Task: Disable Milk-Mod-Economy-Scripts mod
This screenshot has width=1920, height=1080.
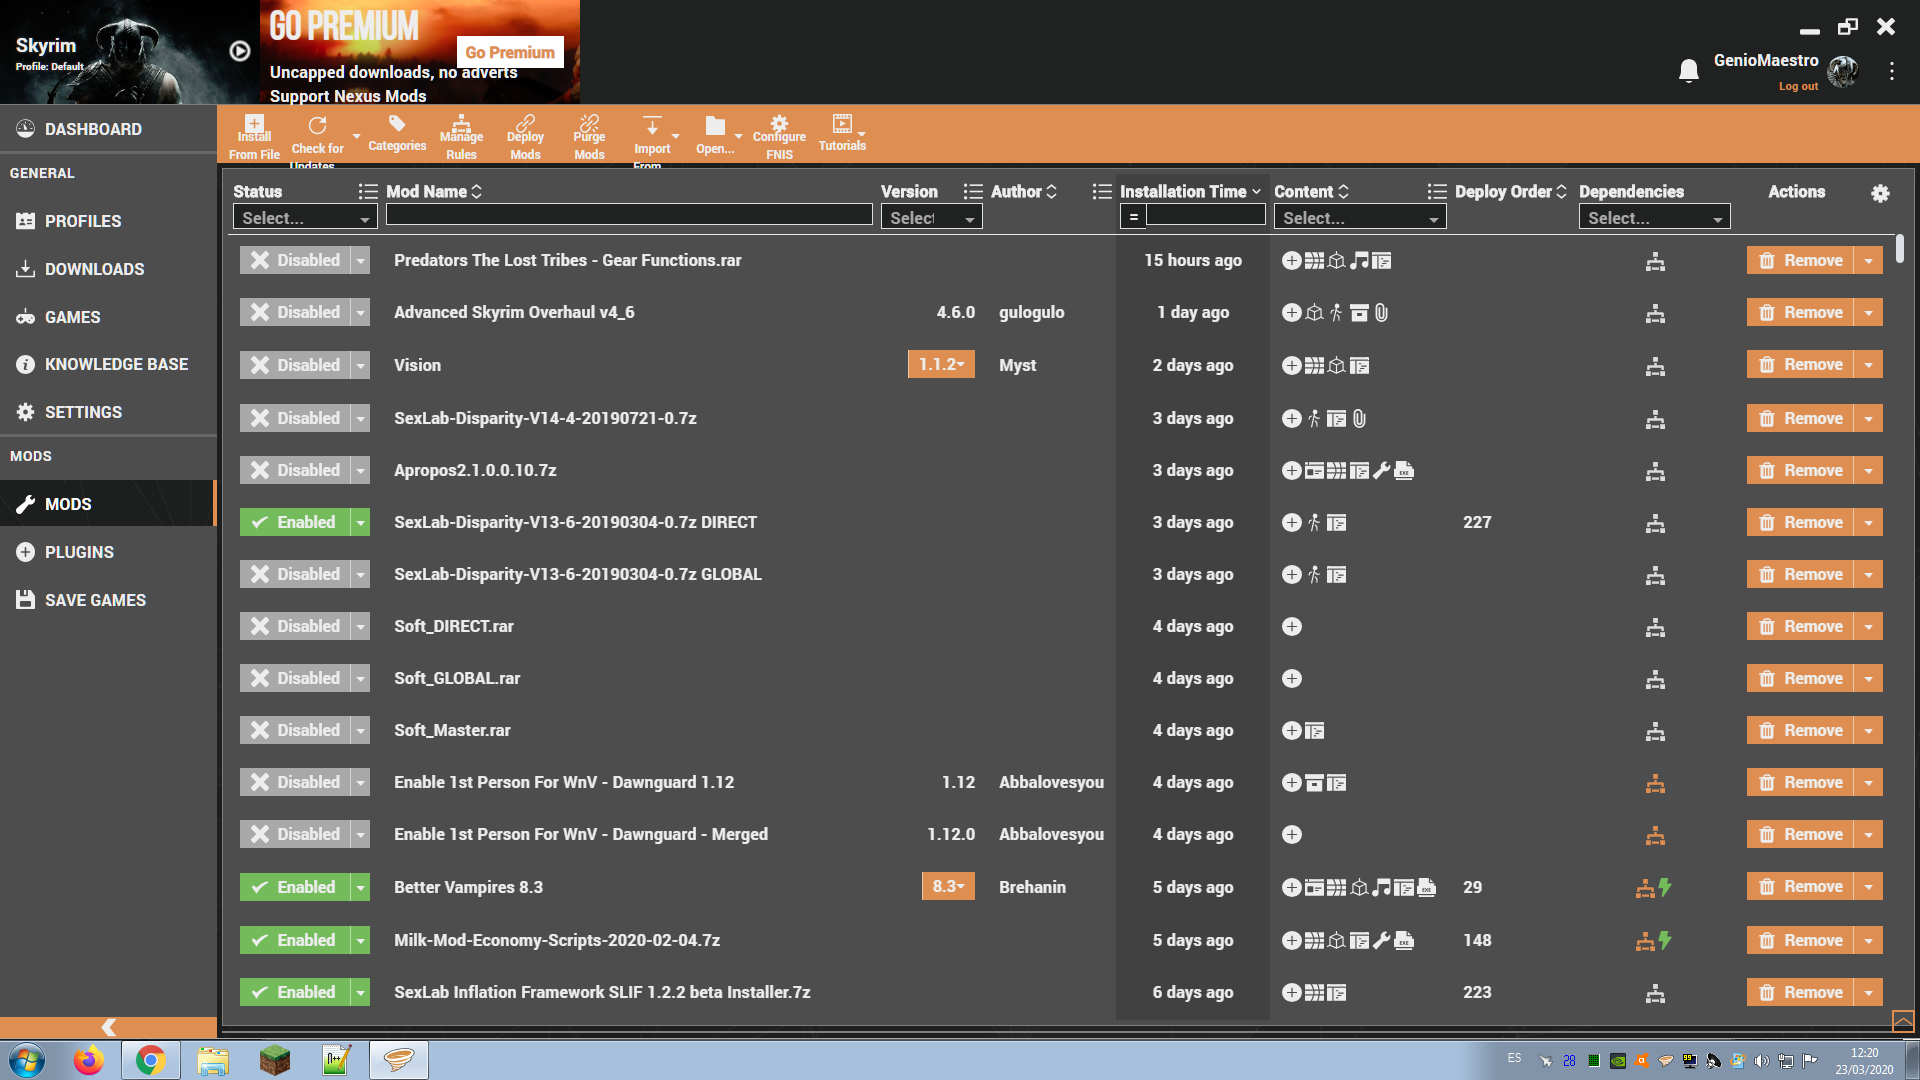Action: (x=296, y=940)
